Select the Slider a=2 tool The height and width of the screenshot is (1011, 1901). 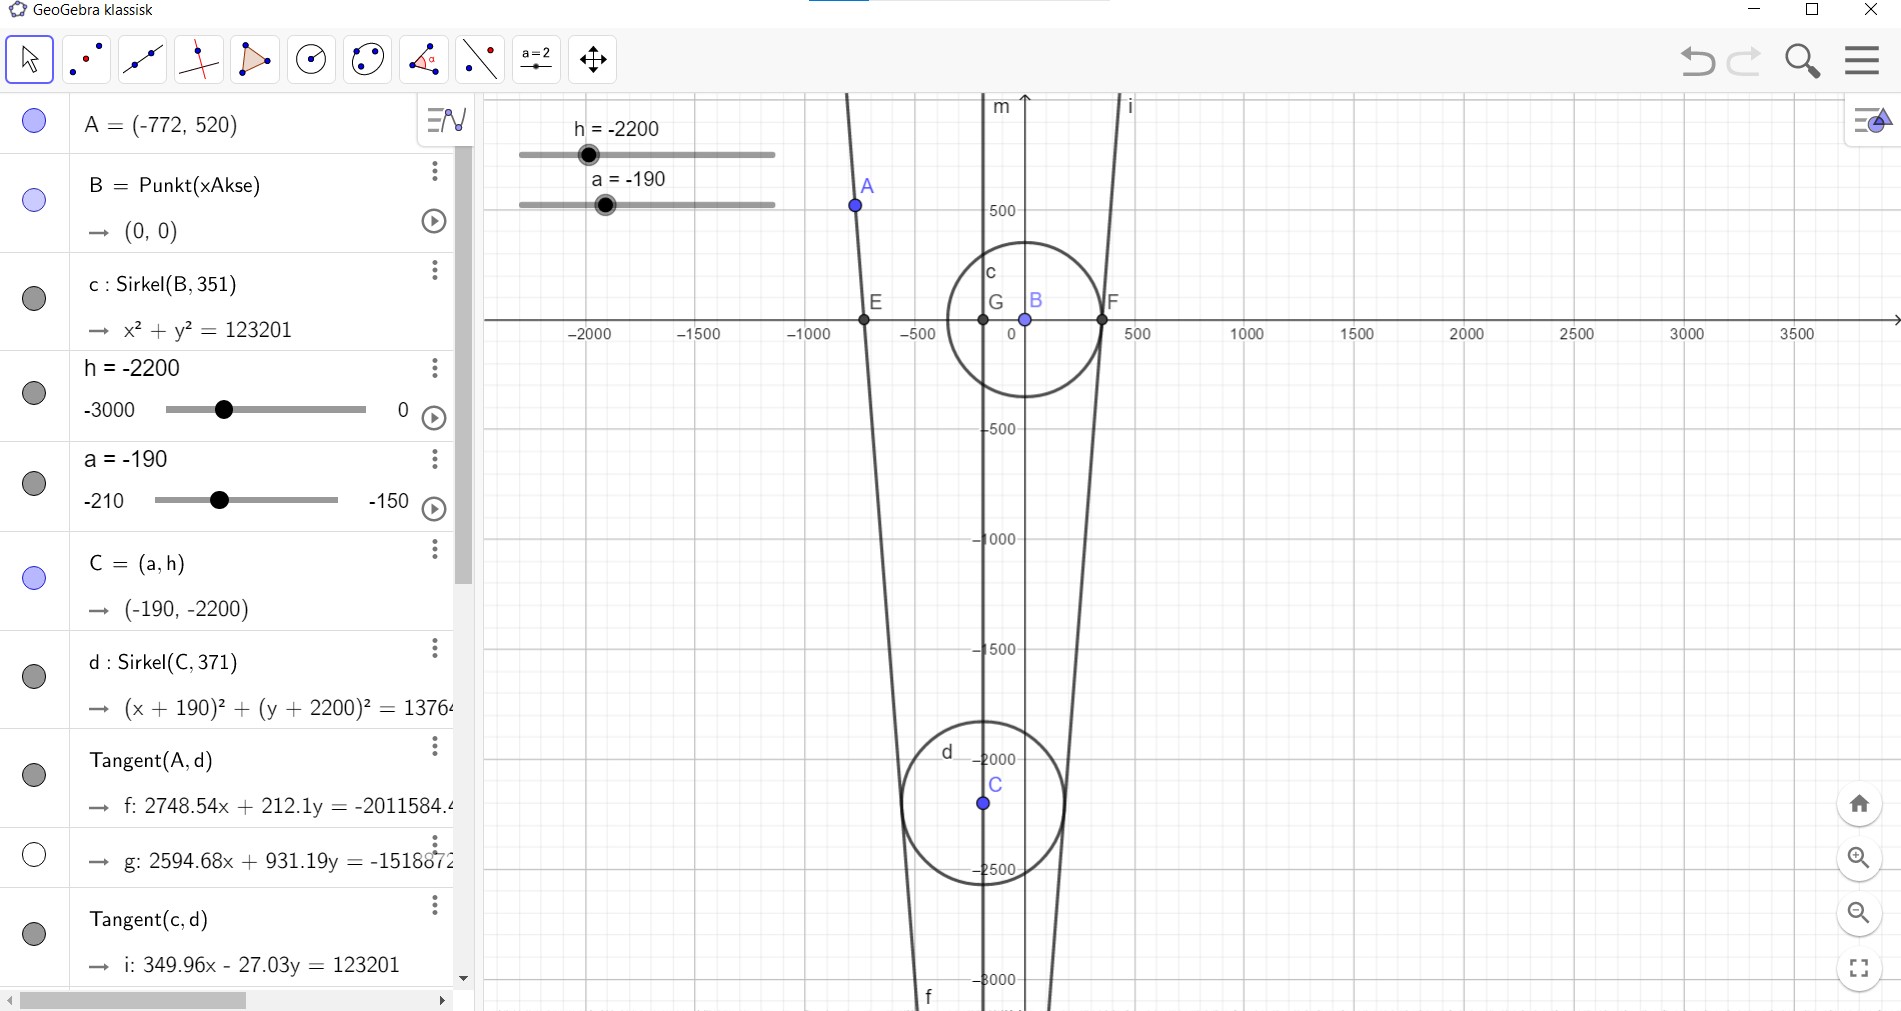[x=536, y=59]
